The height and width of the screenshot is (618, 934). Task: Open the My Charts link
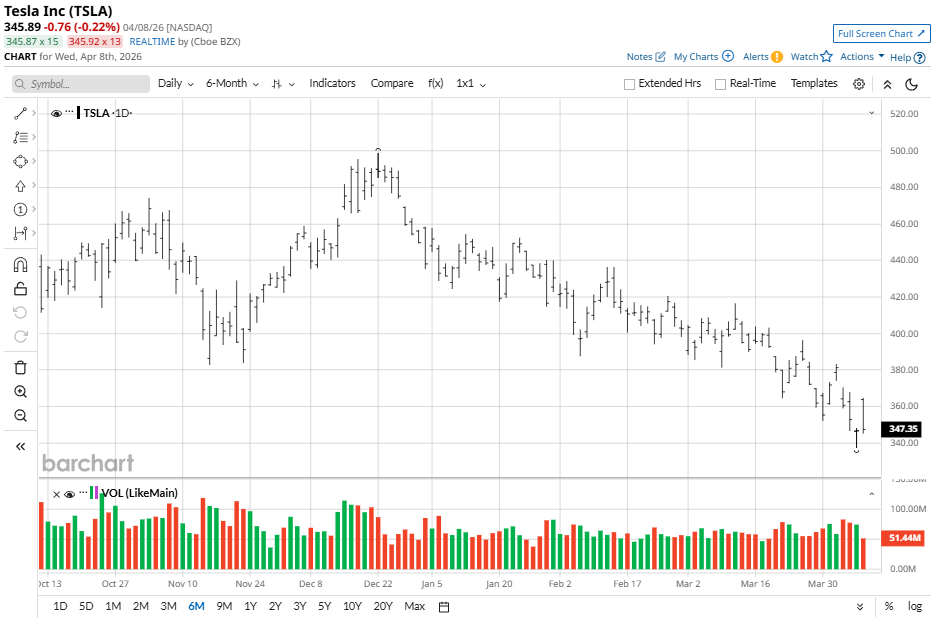(x=696, y=57)
